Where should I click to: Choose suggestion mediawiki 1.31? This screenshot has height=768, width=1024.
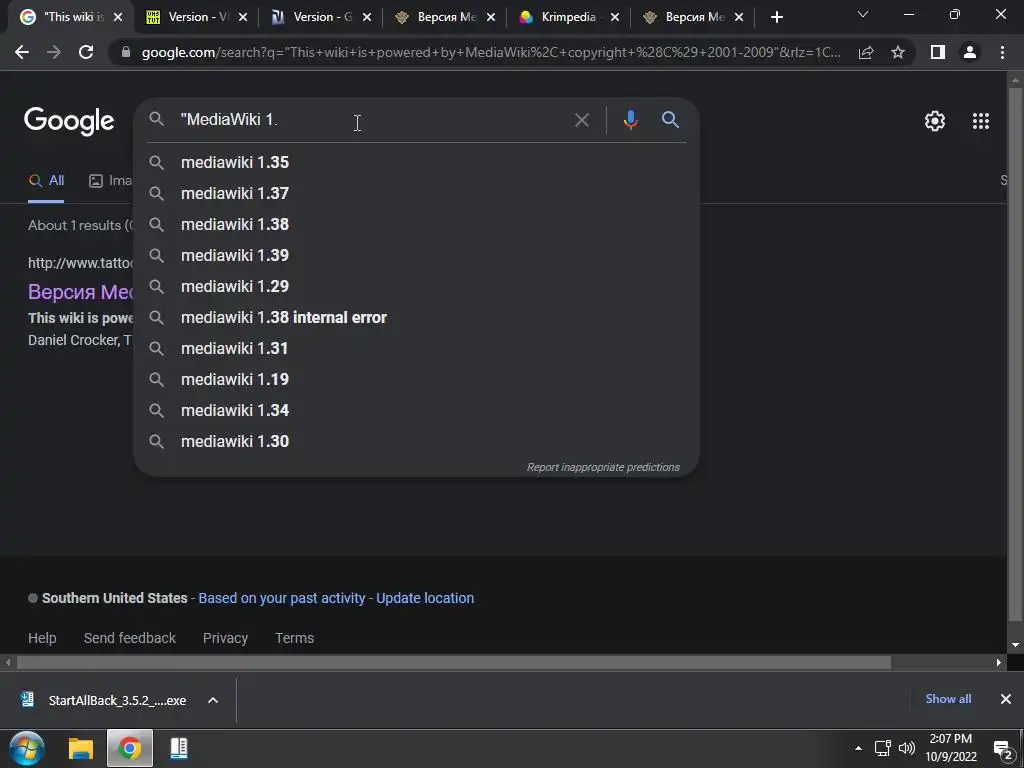(x=416, y=348)
